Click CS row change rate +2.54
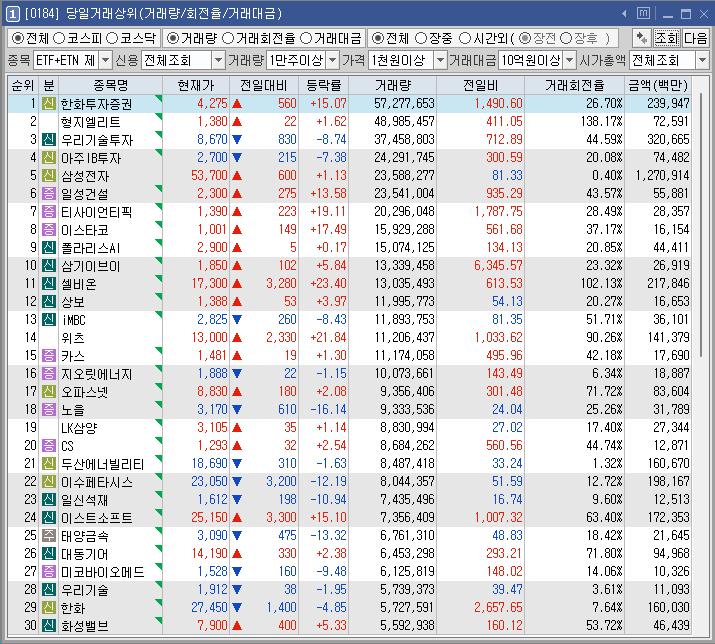The width and height of the screenshot is (715, 644). (x=331, y=446)
